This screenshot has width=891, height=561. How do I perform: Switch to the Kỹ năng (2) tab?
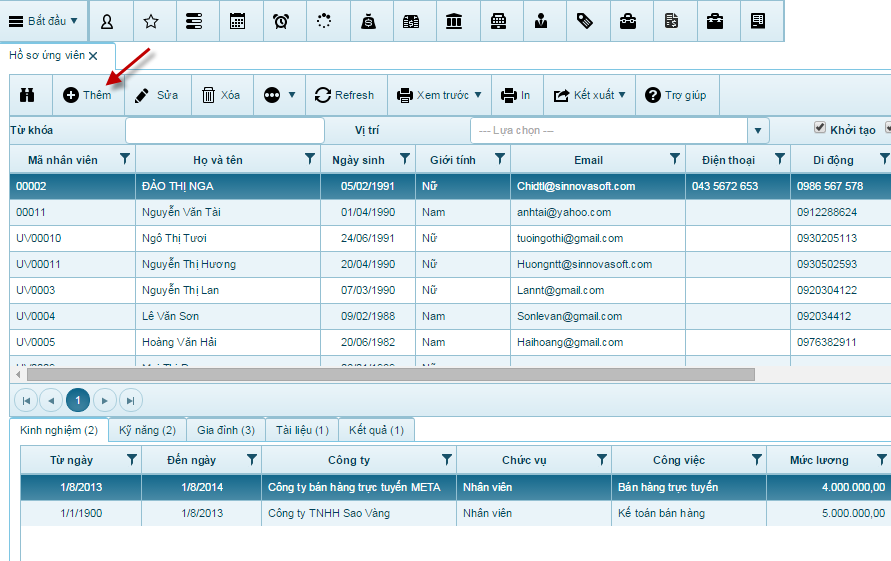[147, 430]
